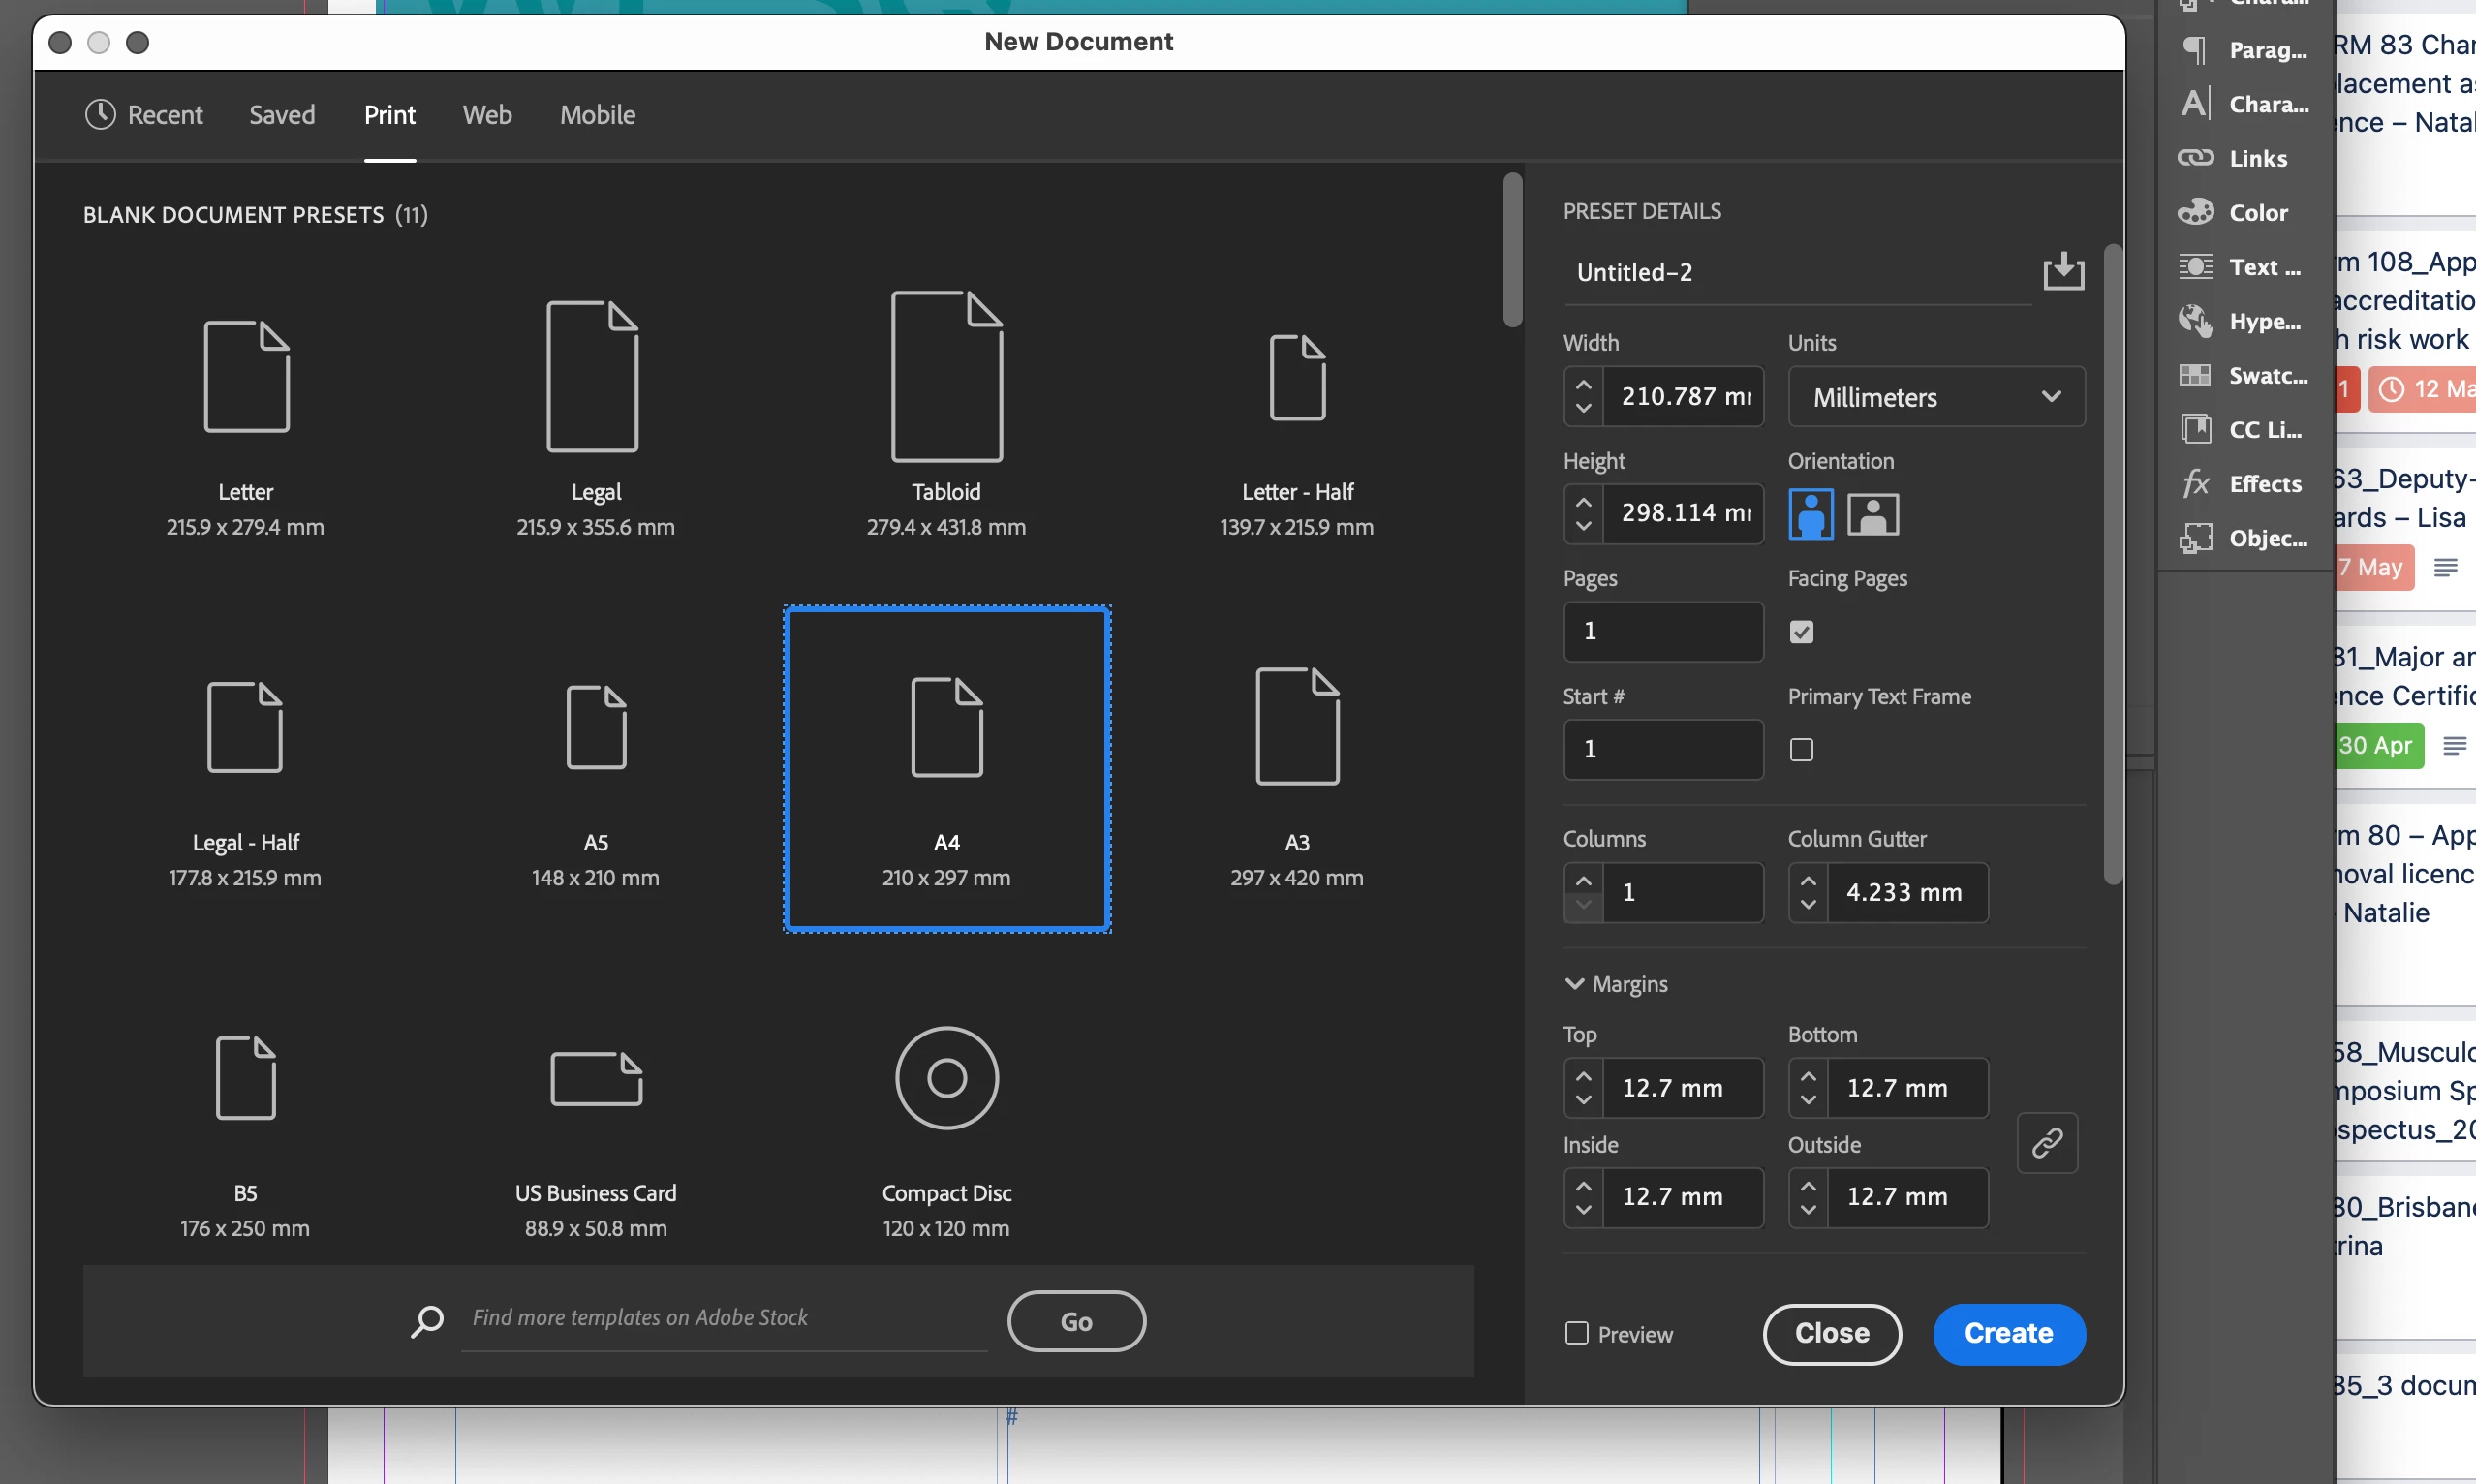Click the margins link chain icon

2046,1142
